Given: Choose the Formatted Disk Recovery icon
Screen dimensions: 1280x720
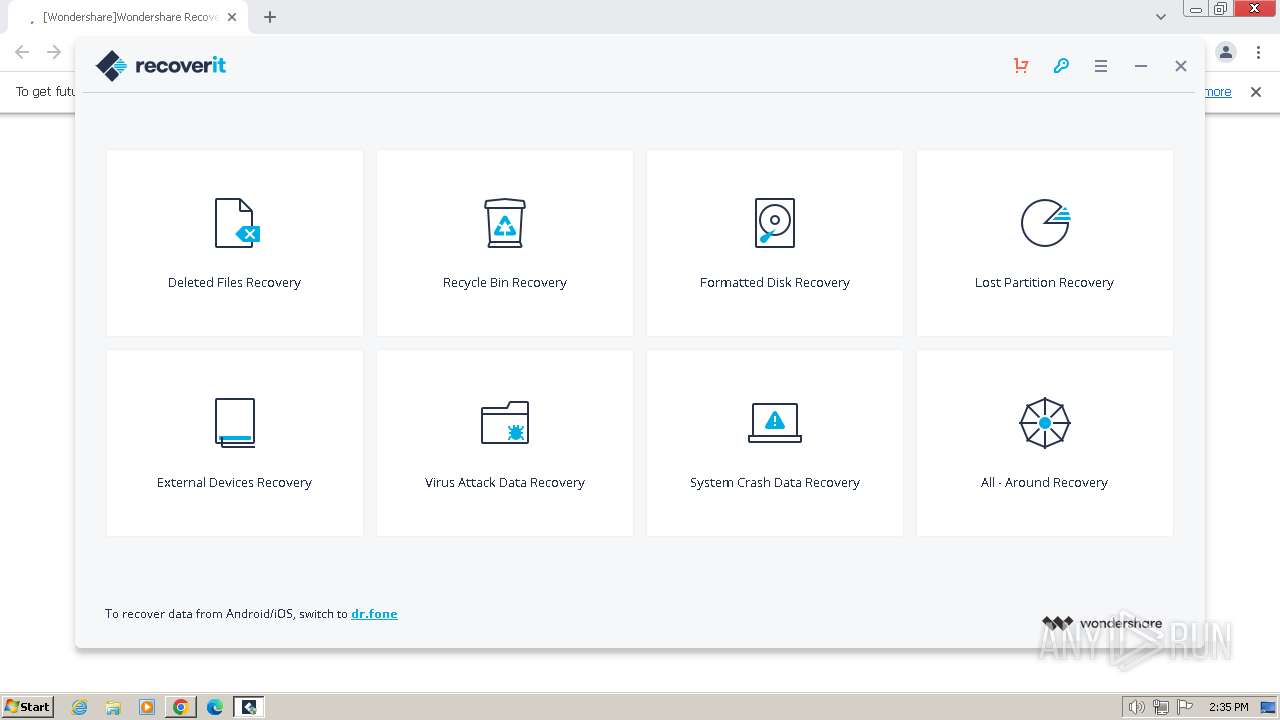Looking at the screenshot, I should [775, 222].
